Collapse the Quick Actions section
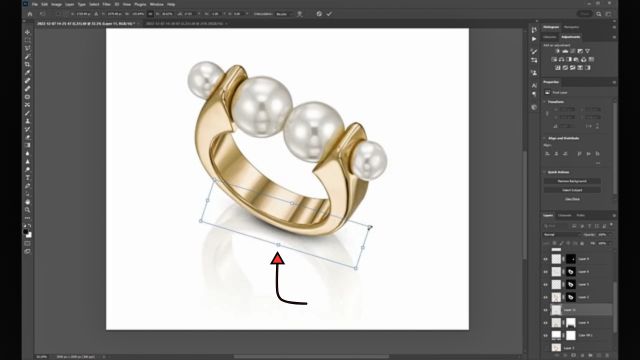The image size is (640, 360). click(x=545, y=172)
